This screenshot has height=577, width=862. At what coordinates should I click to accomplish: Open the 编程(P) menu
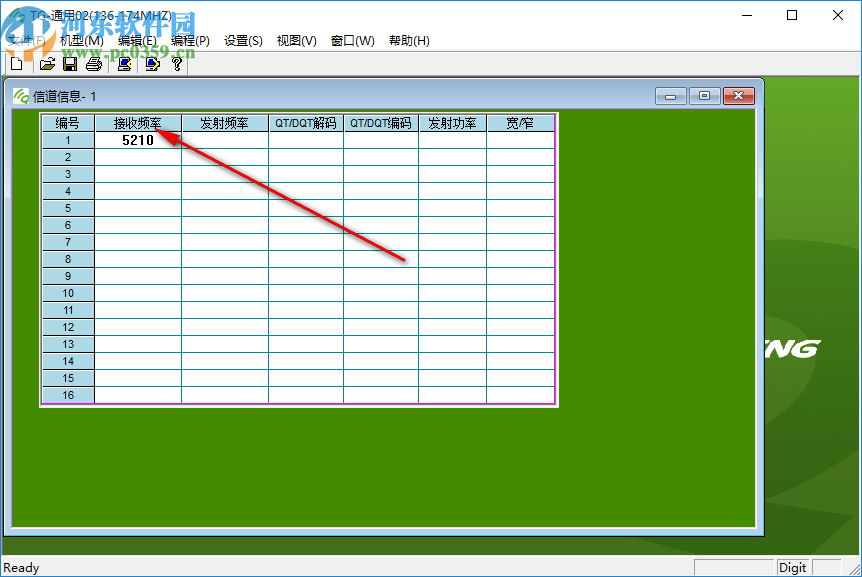pyautogui.click(x=190, y=41)
